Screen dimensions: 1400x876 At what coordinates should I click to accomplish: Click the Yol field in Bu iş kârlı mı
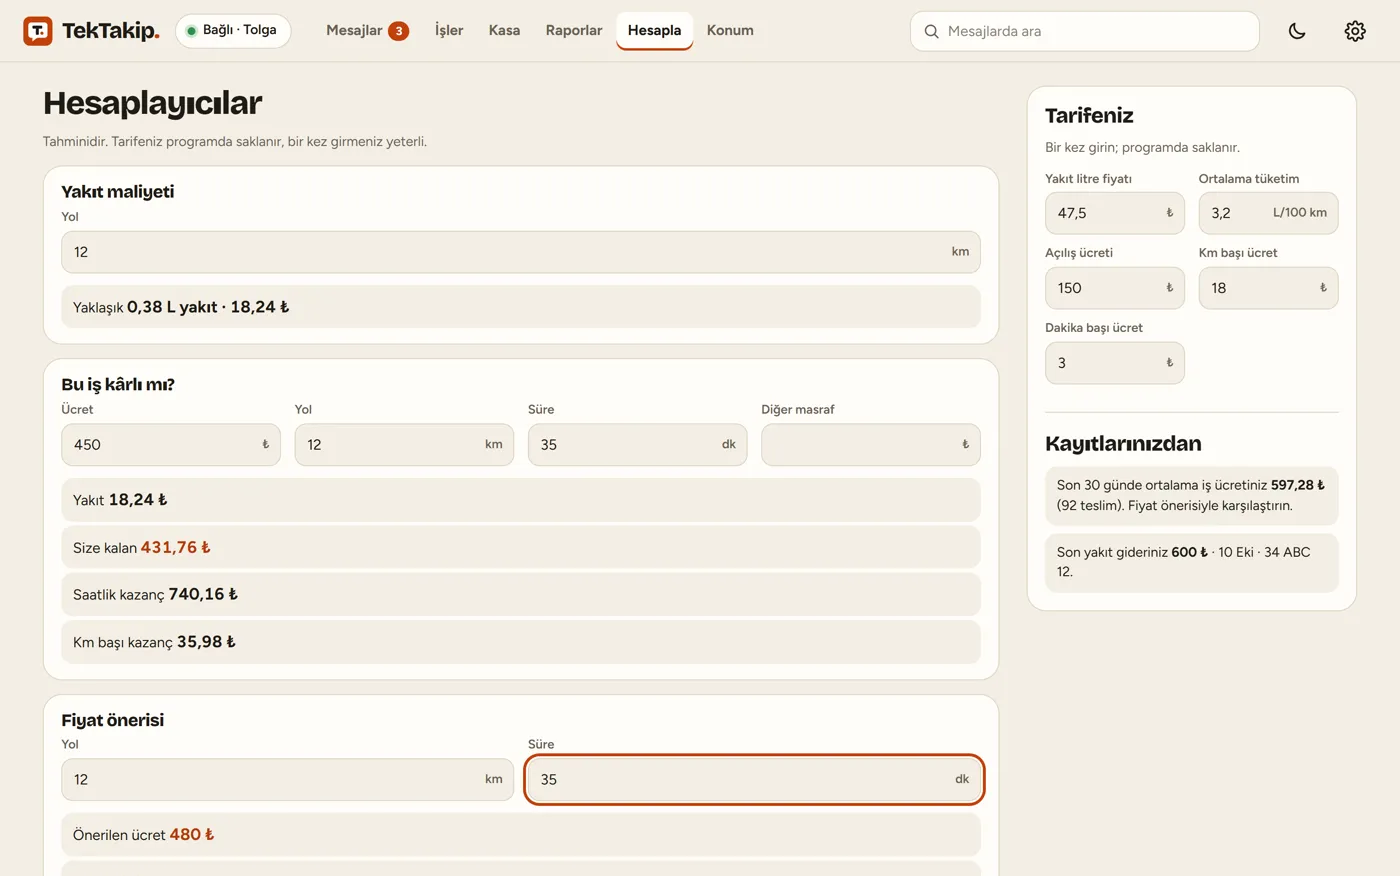click(404, 445)
